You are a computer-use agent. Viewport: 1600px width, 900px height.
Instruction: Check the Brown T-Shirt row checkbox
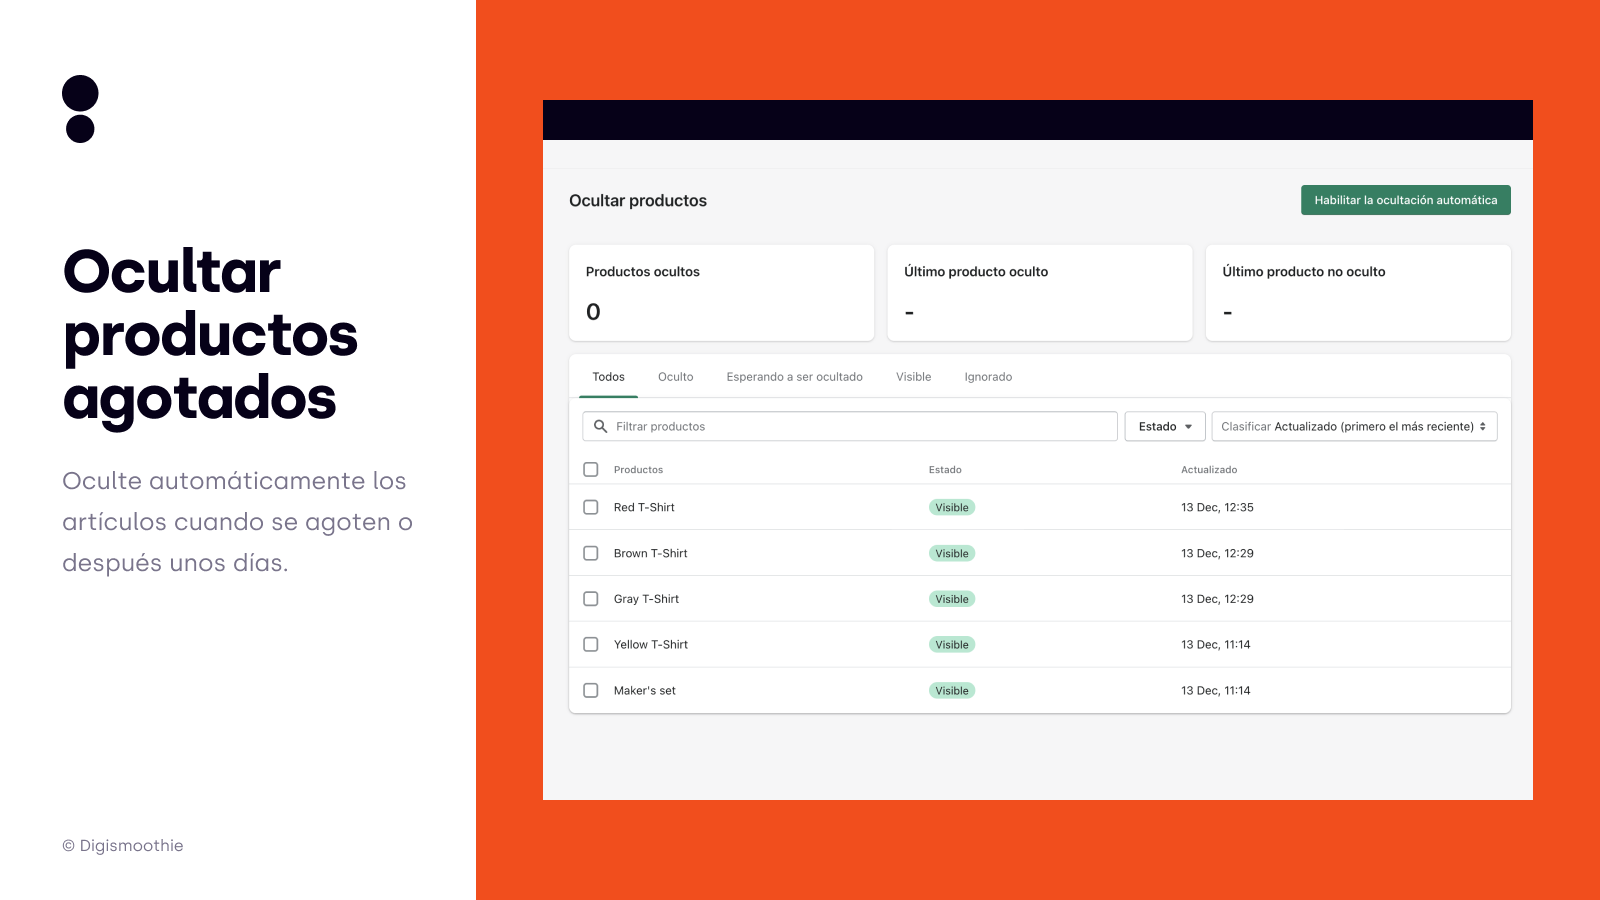(x=591, y=553)
